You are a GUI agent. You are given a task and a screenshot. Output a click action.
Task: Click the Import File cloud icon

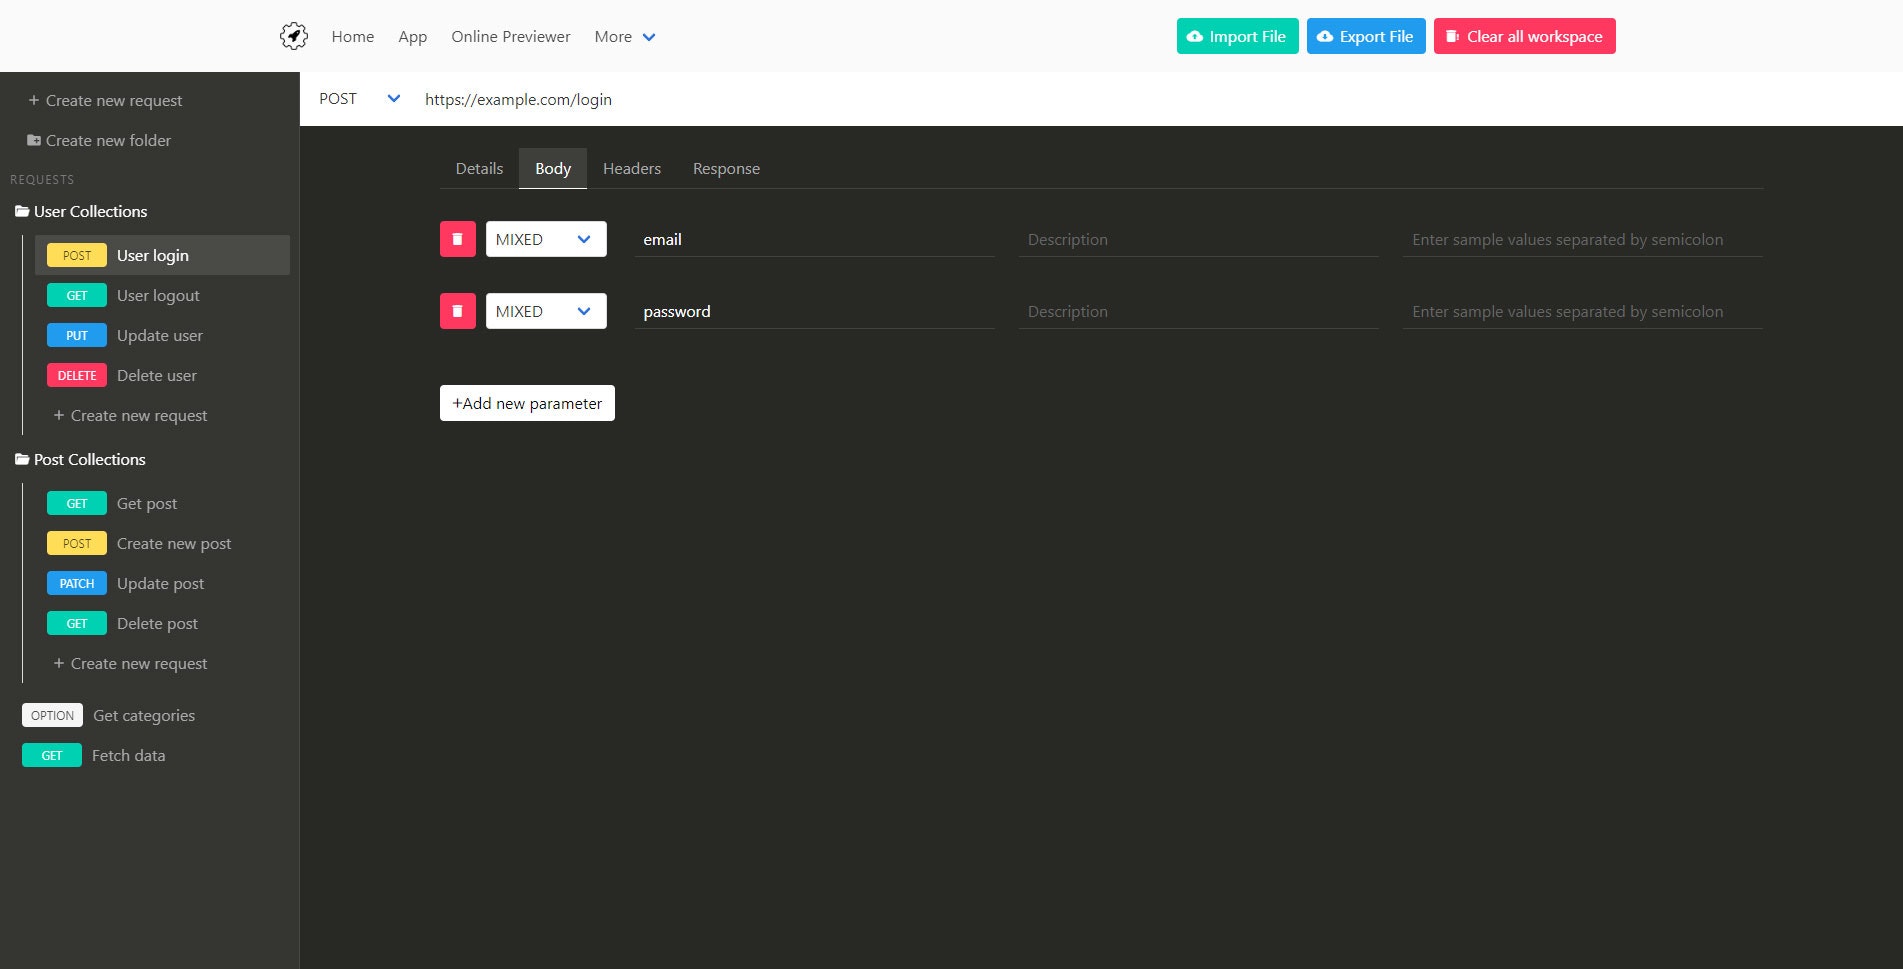(x=1195, y=36)
